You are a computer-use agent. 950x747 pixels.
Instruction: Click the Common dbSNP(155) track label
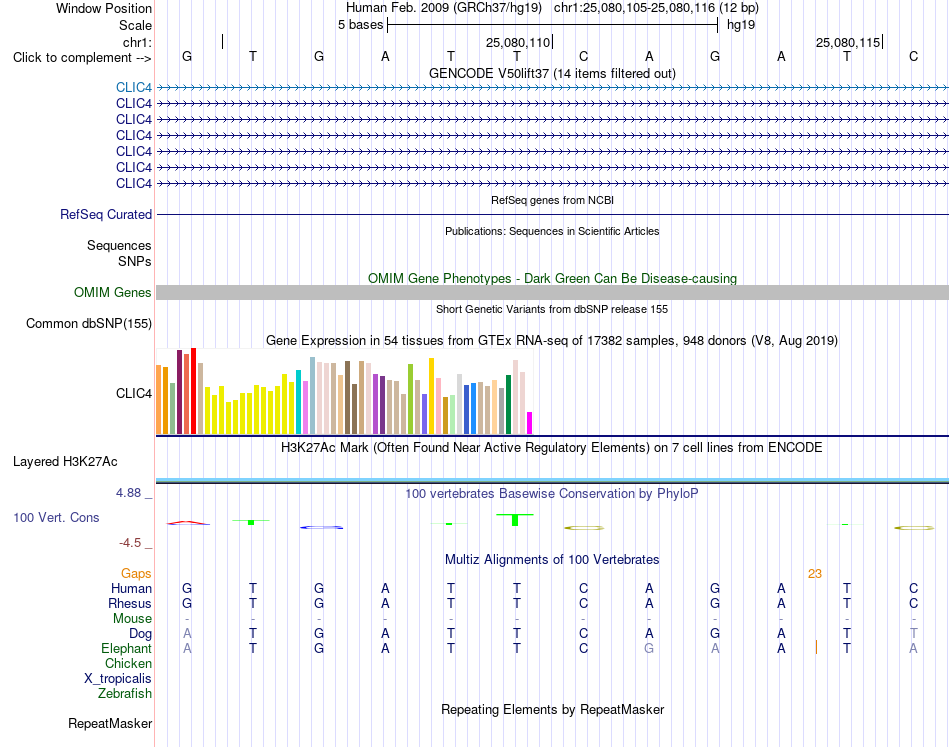click(89, 324)
